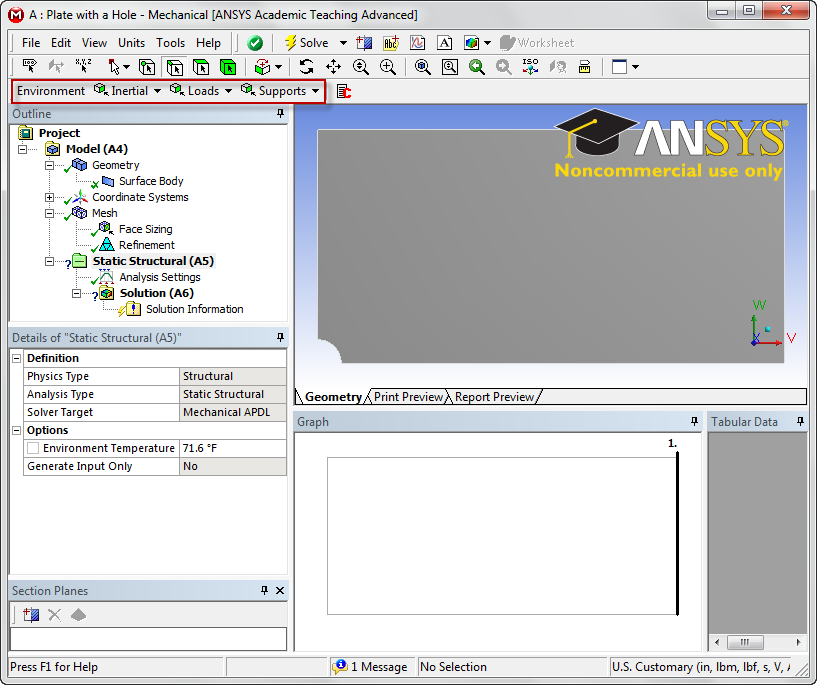Toggle the Environment Temperature checkbox
The height and width of the screenshot is (685, 817).
click(x=33, y=448)
